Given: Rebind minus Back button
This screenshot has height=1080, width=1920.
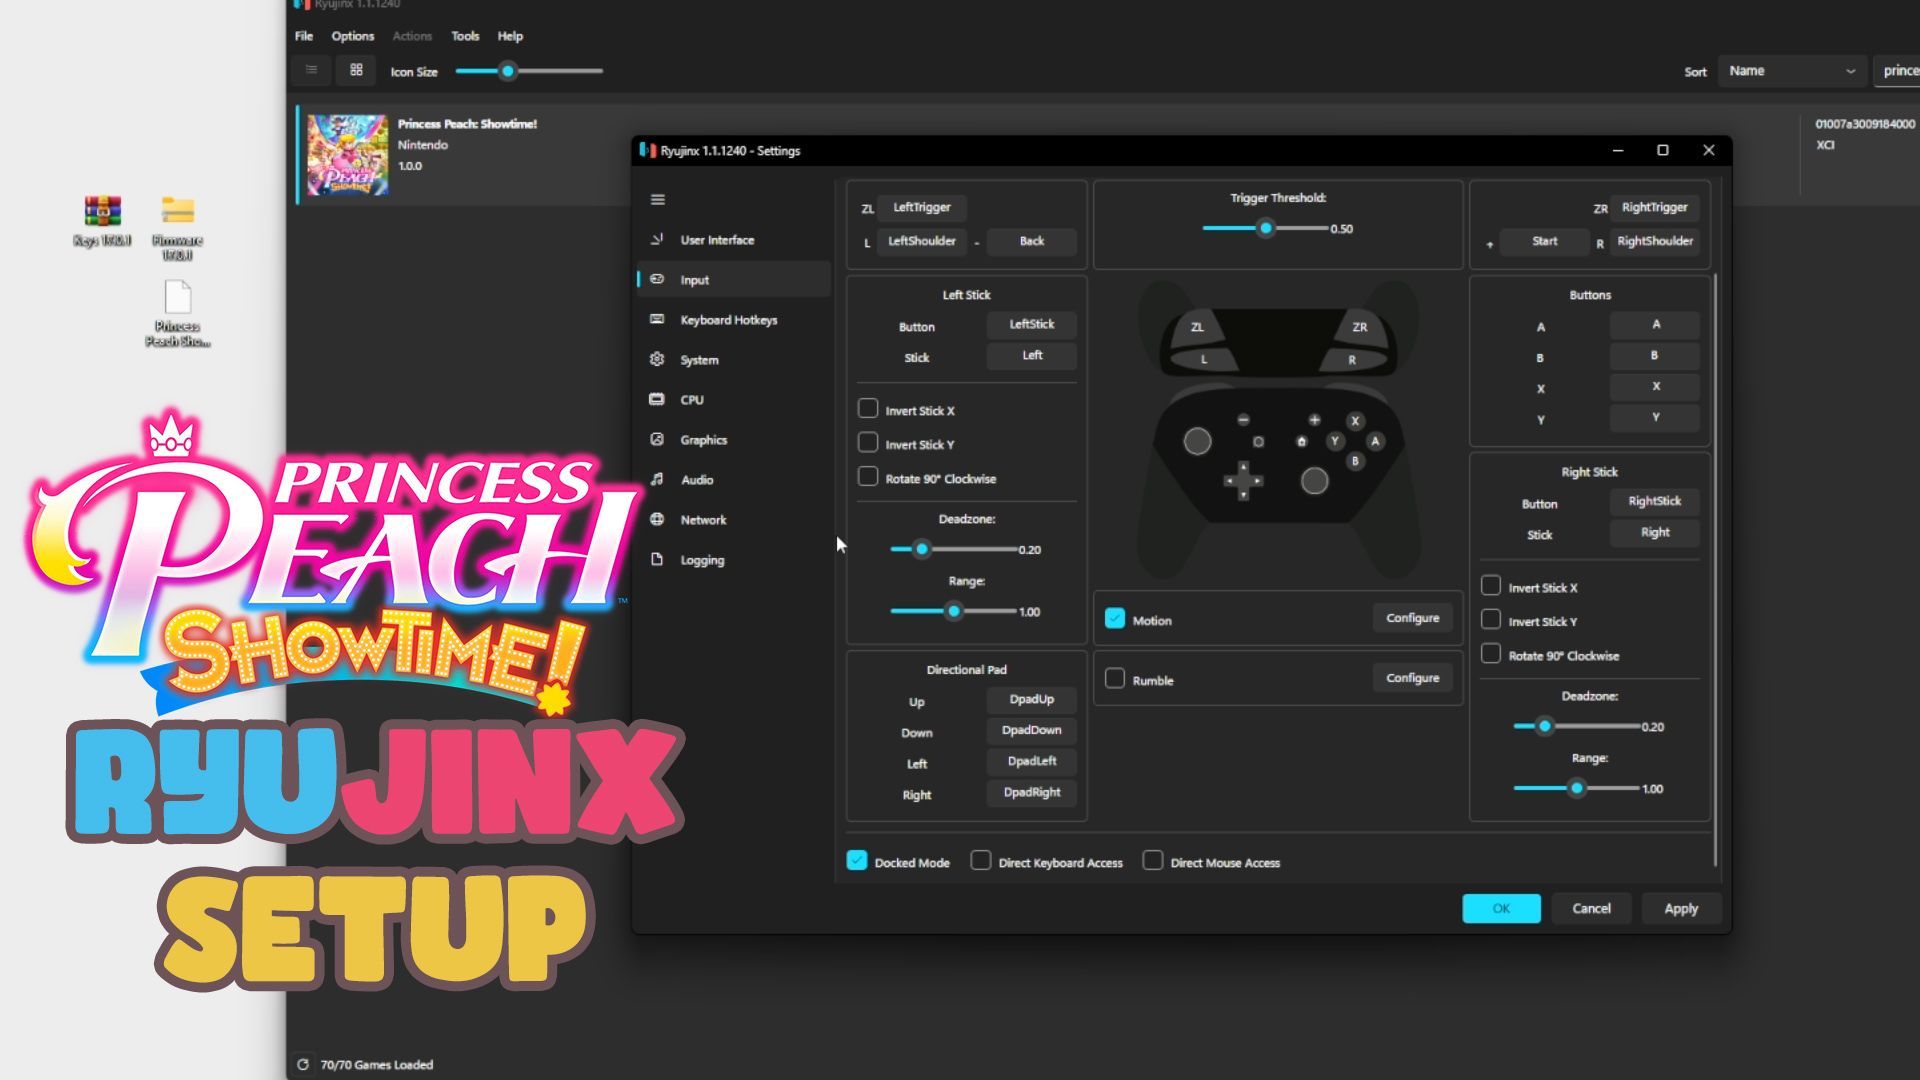Looking at the screenshot, I should pos(1031,241).
